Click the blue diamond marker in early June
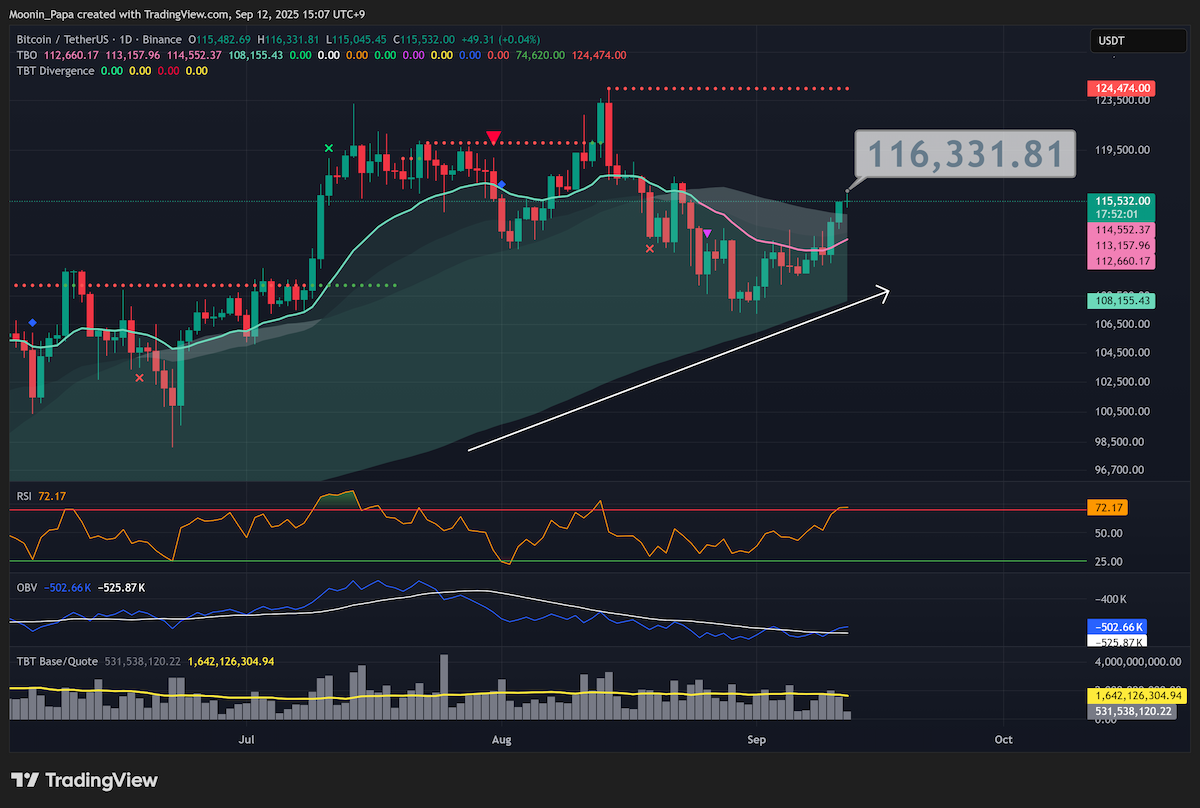This screenshot has height=808, width=1200. pyautogui.click(x=33, y=322)
